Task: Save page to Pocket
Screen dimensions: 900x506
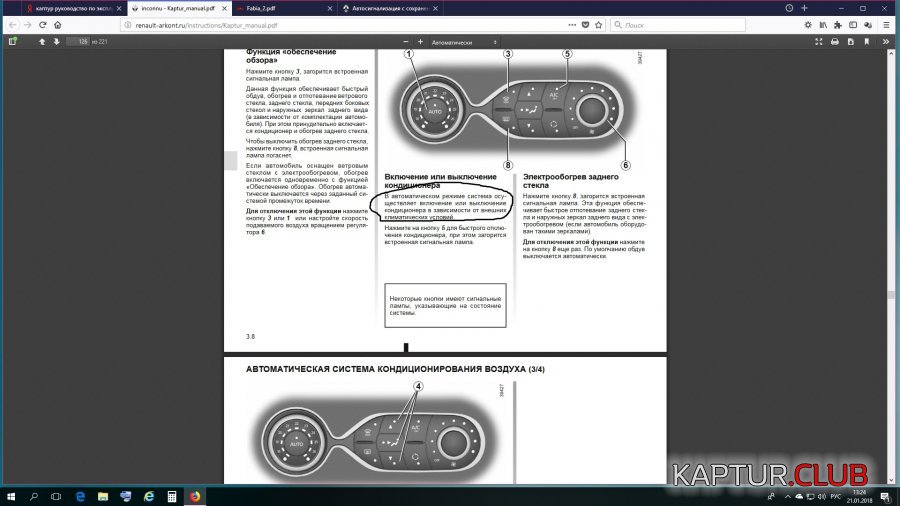Action: coord(585,25)
